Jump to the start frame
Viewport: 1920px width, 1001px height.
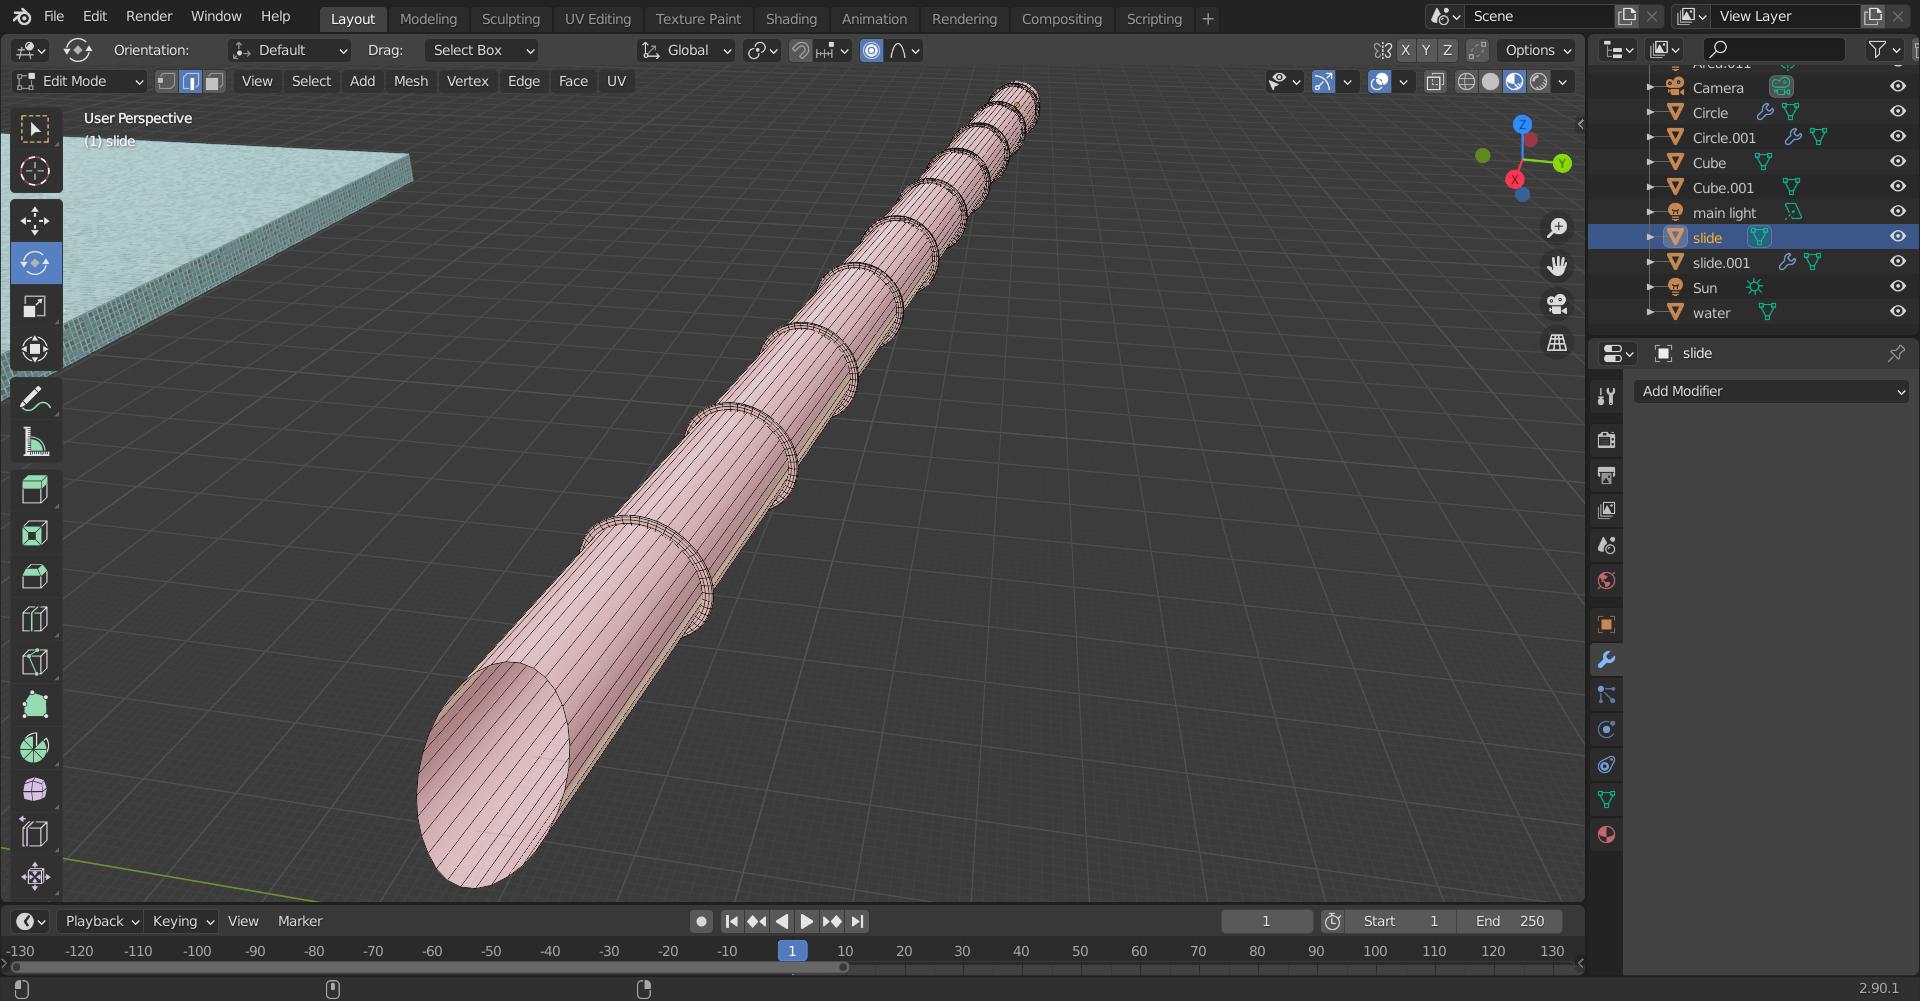point(731,921)
